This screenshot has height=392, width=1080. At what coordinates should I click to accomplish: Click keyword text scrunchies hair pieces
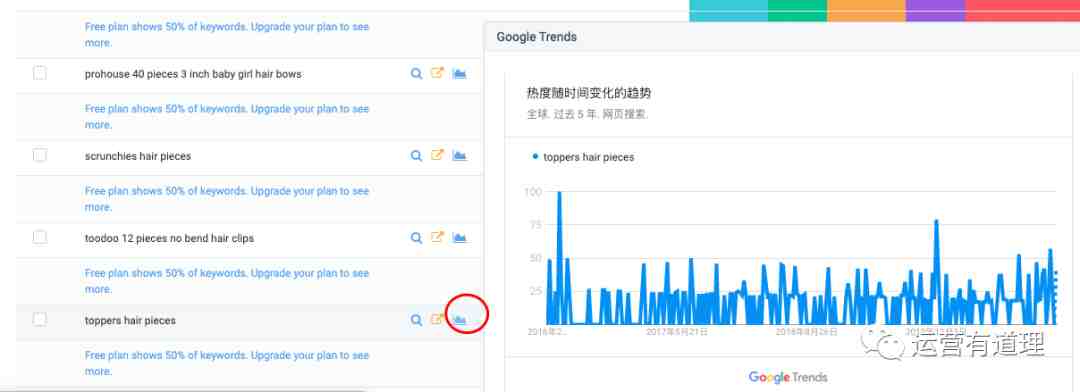[x=138, y=156]
